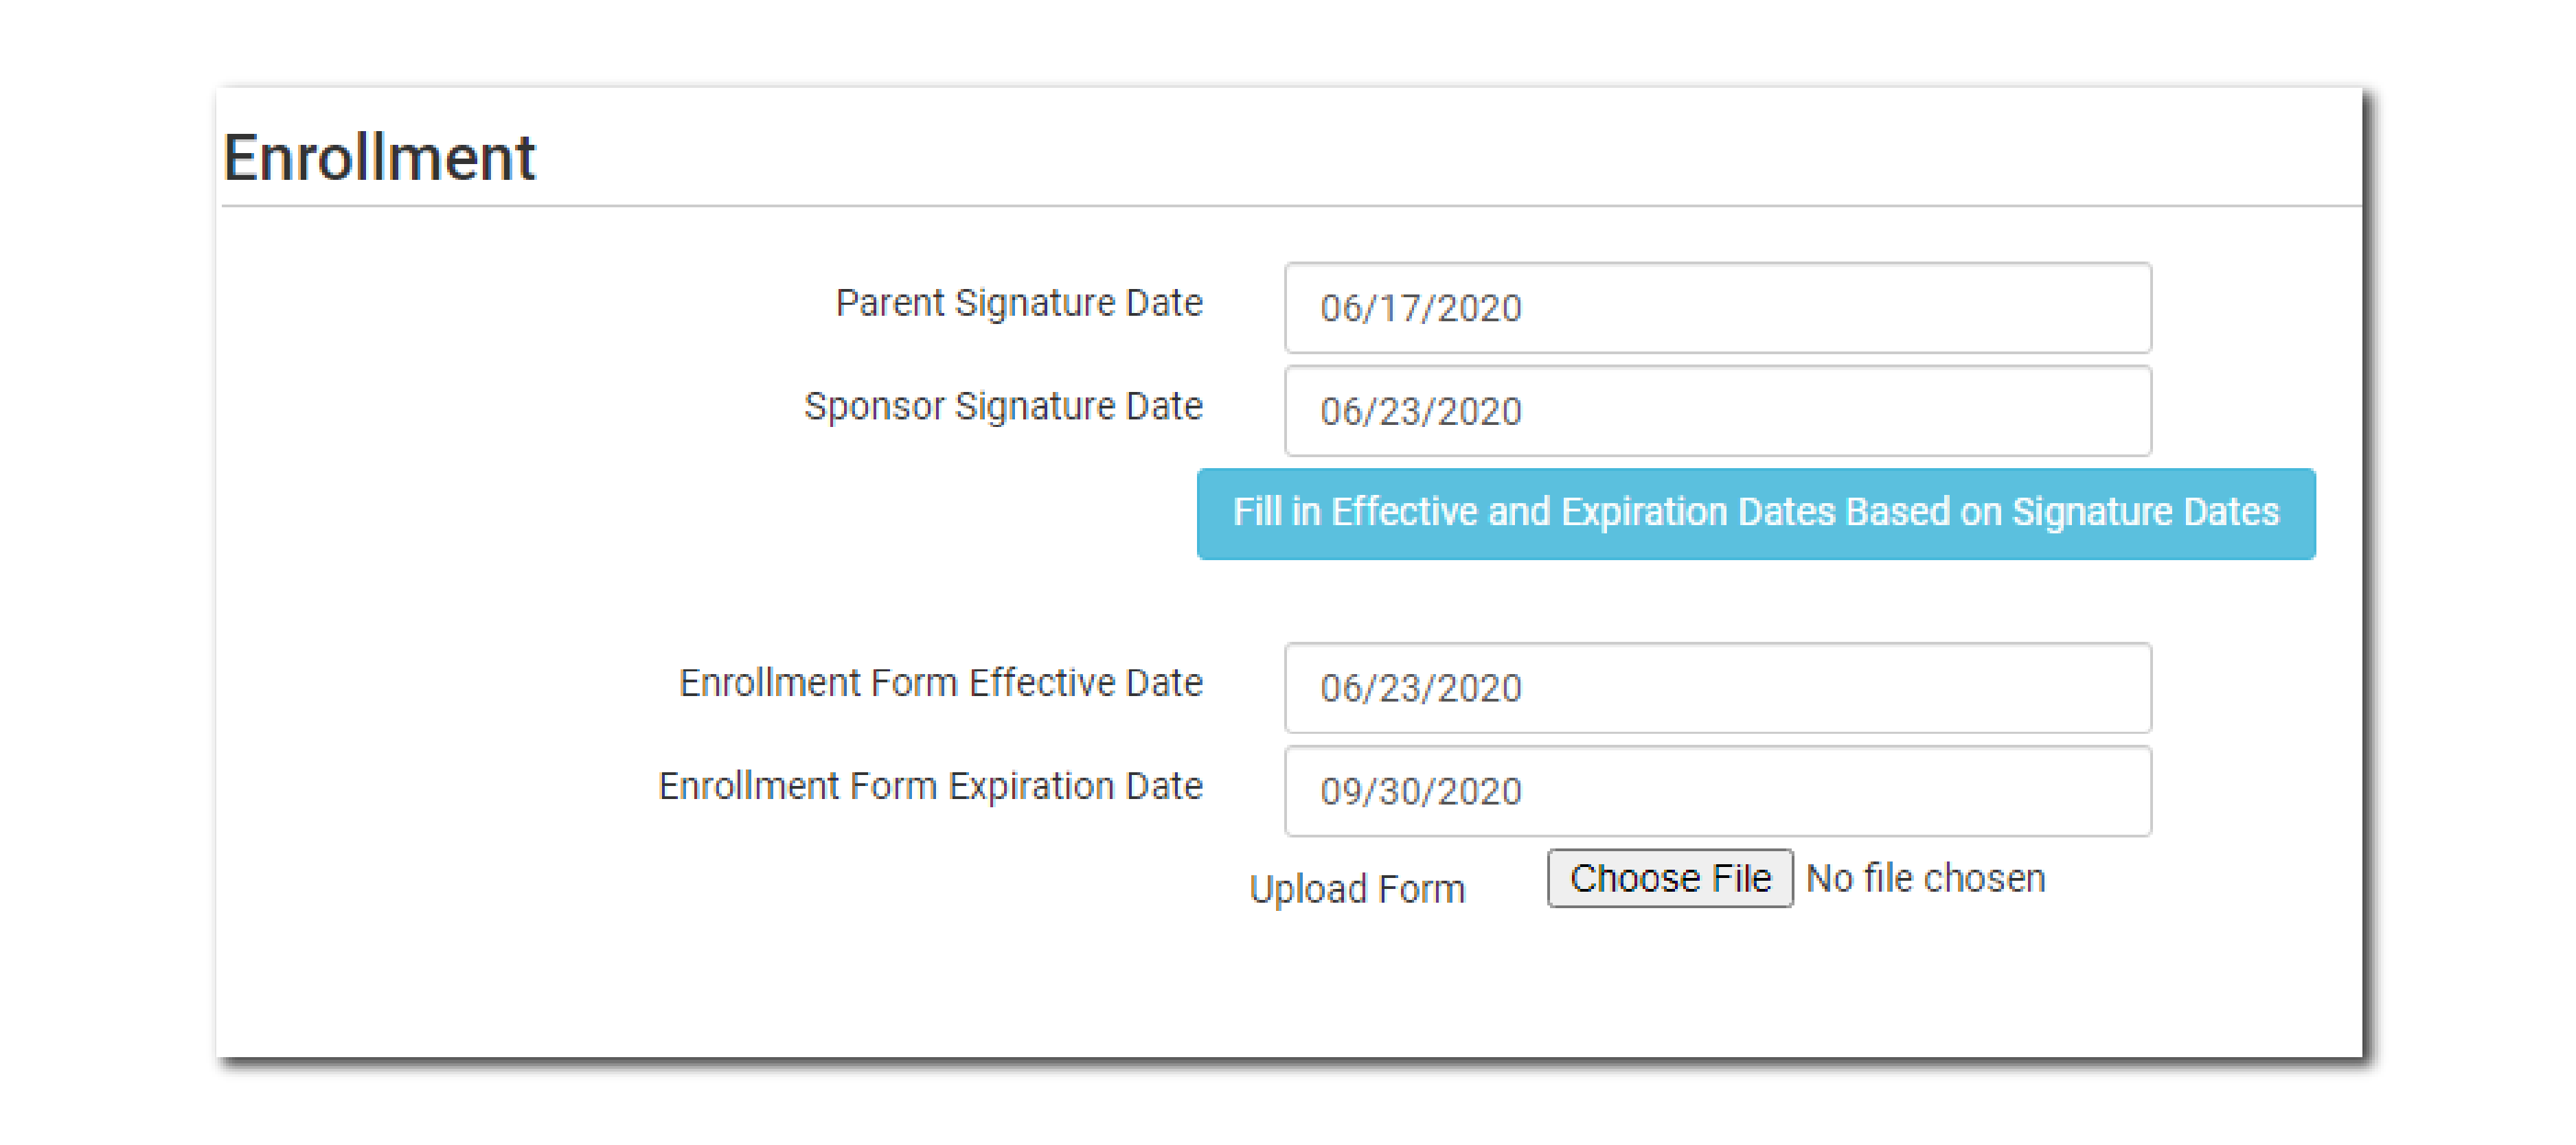Click the 06/23/2020 value in Sponsor Signature Date
The height and width of the screenshot is (1145, 2576).
pos(1420,411)
